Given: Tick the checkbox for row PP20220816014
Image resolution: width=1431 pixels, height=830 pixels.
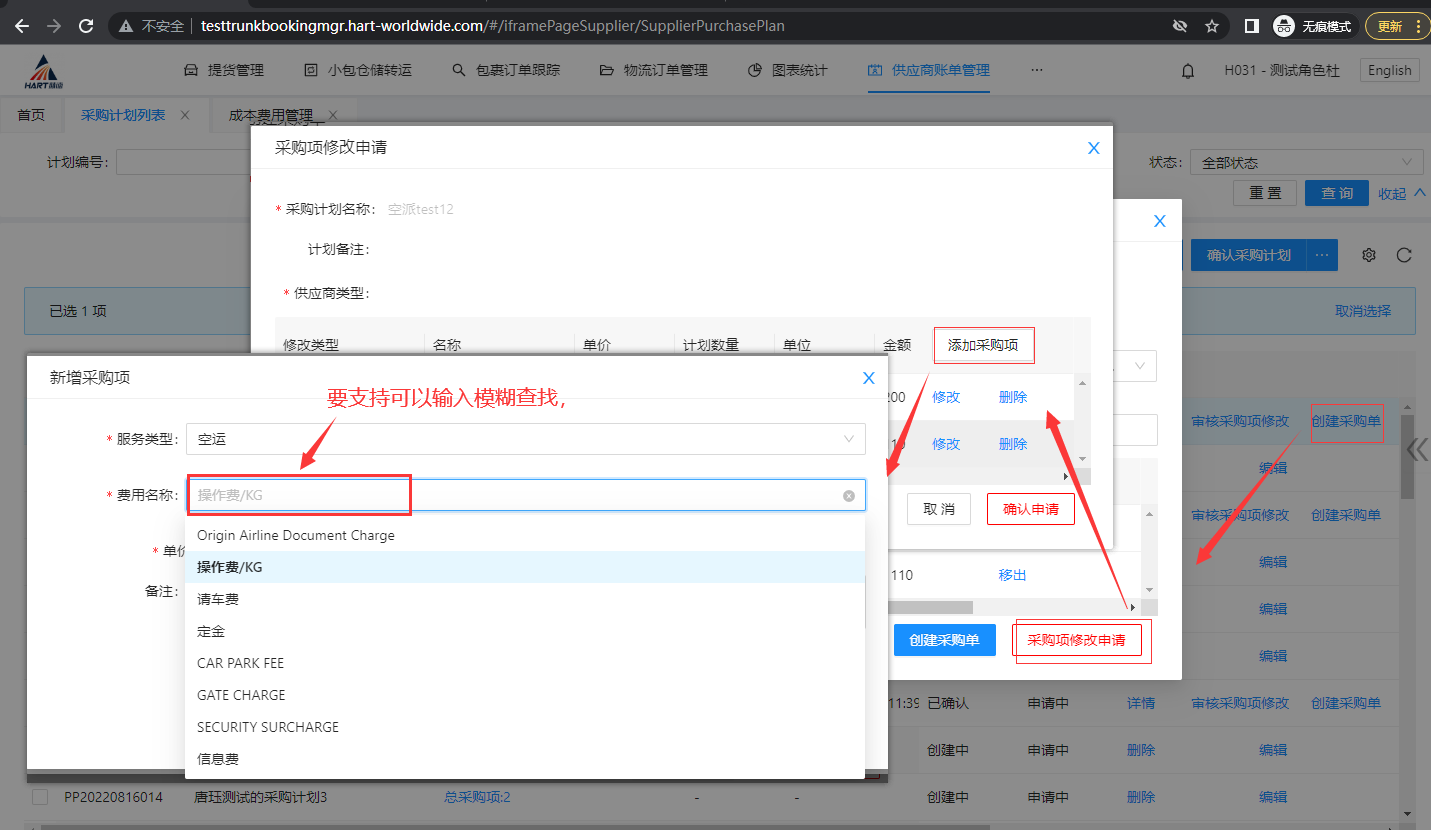Looking at the screenshot, I should 40,797.
